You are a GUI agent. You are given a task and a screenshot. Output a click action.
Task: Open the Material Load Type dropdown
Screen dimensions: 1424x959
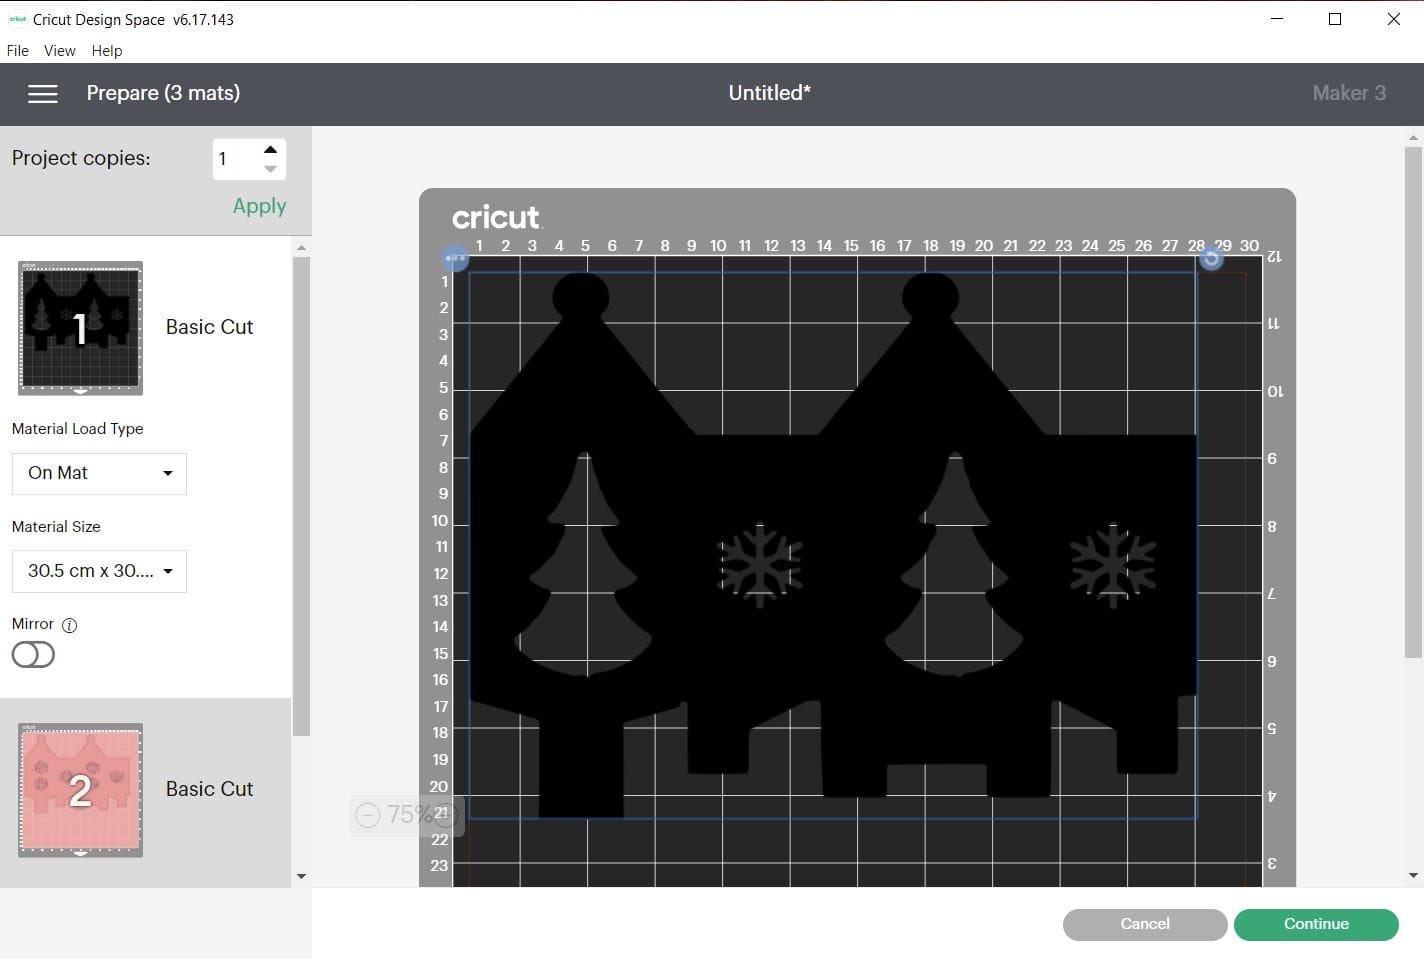coord(99,473)
